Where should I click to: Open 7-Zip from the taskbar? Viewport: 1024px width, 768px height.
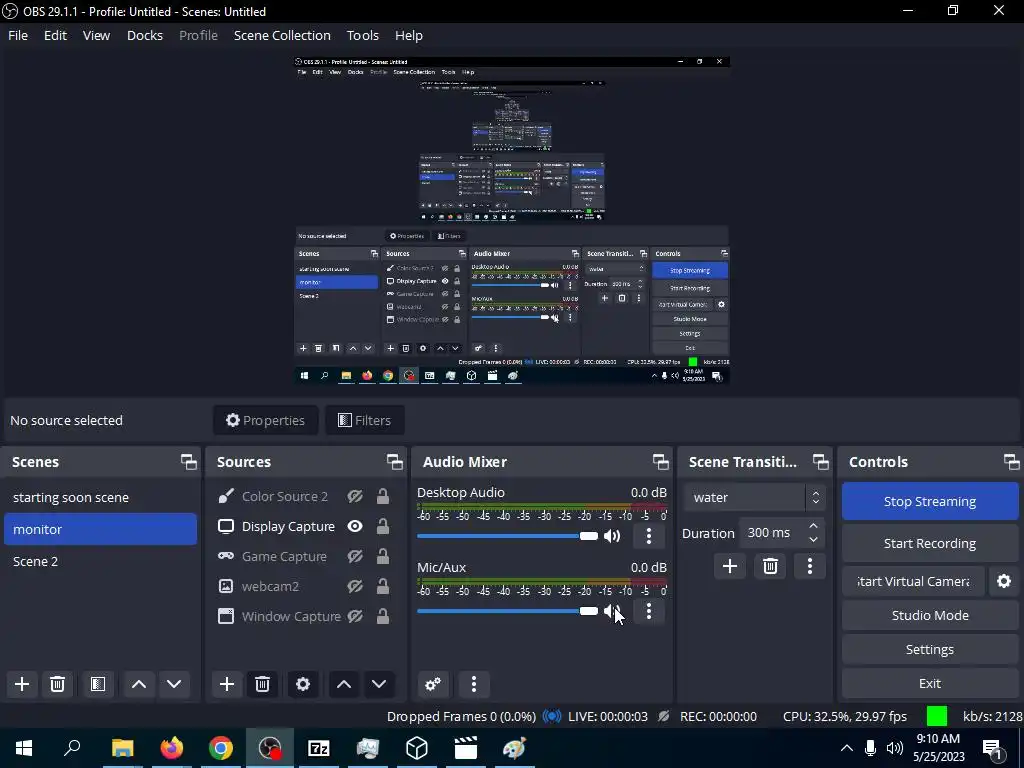point(319,748)
